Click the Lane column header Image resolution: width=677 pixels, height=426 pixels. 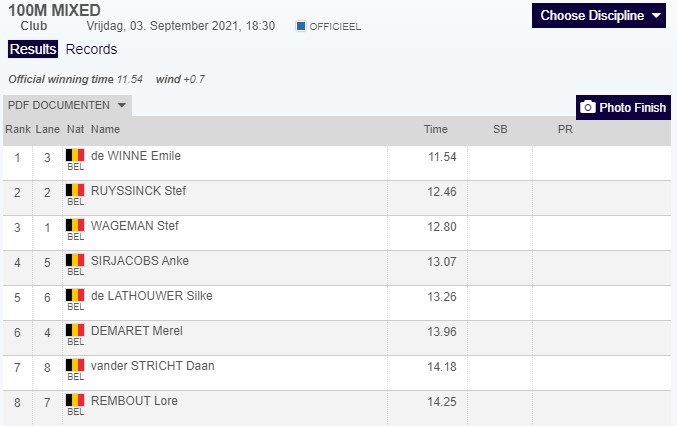click(x=47, y=130)
